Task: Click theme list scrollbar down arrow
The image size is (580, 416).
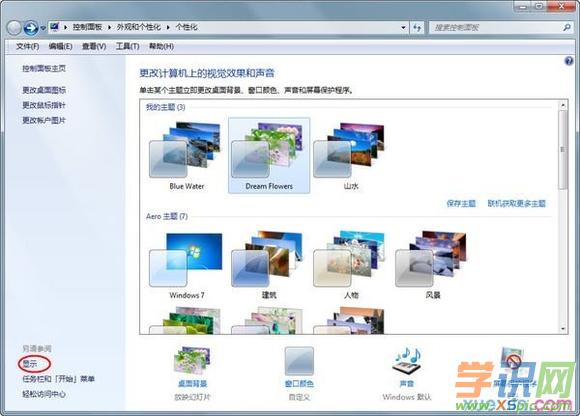Action: tap(563, 328)
